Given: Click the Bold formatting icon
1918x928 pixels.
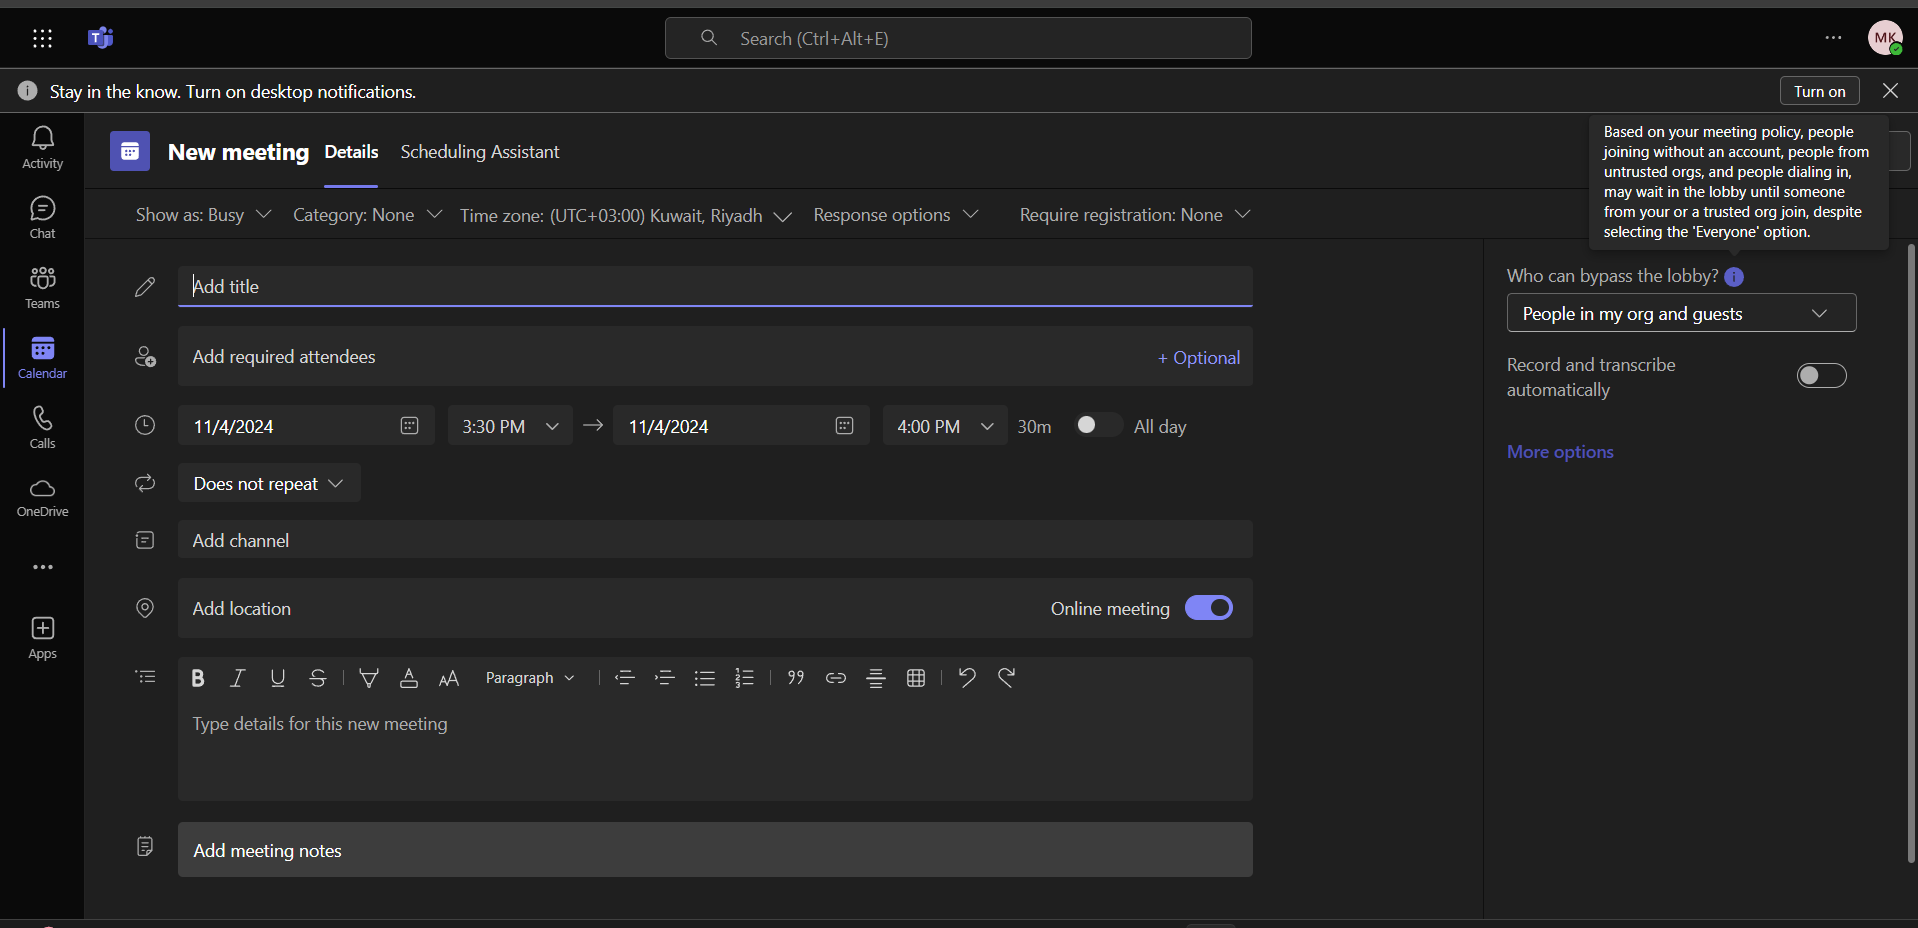Looking at the screenshot, I should tap(198, 678).
